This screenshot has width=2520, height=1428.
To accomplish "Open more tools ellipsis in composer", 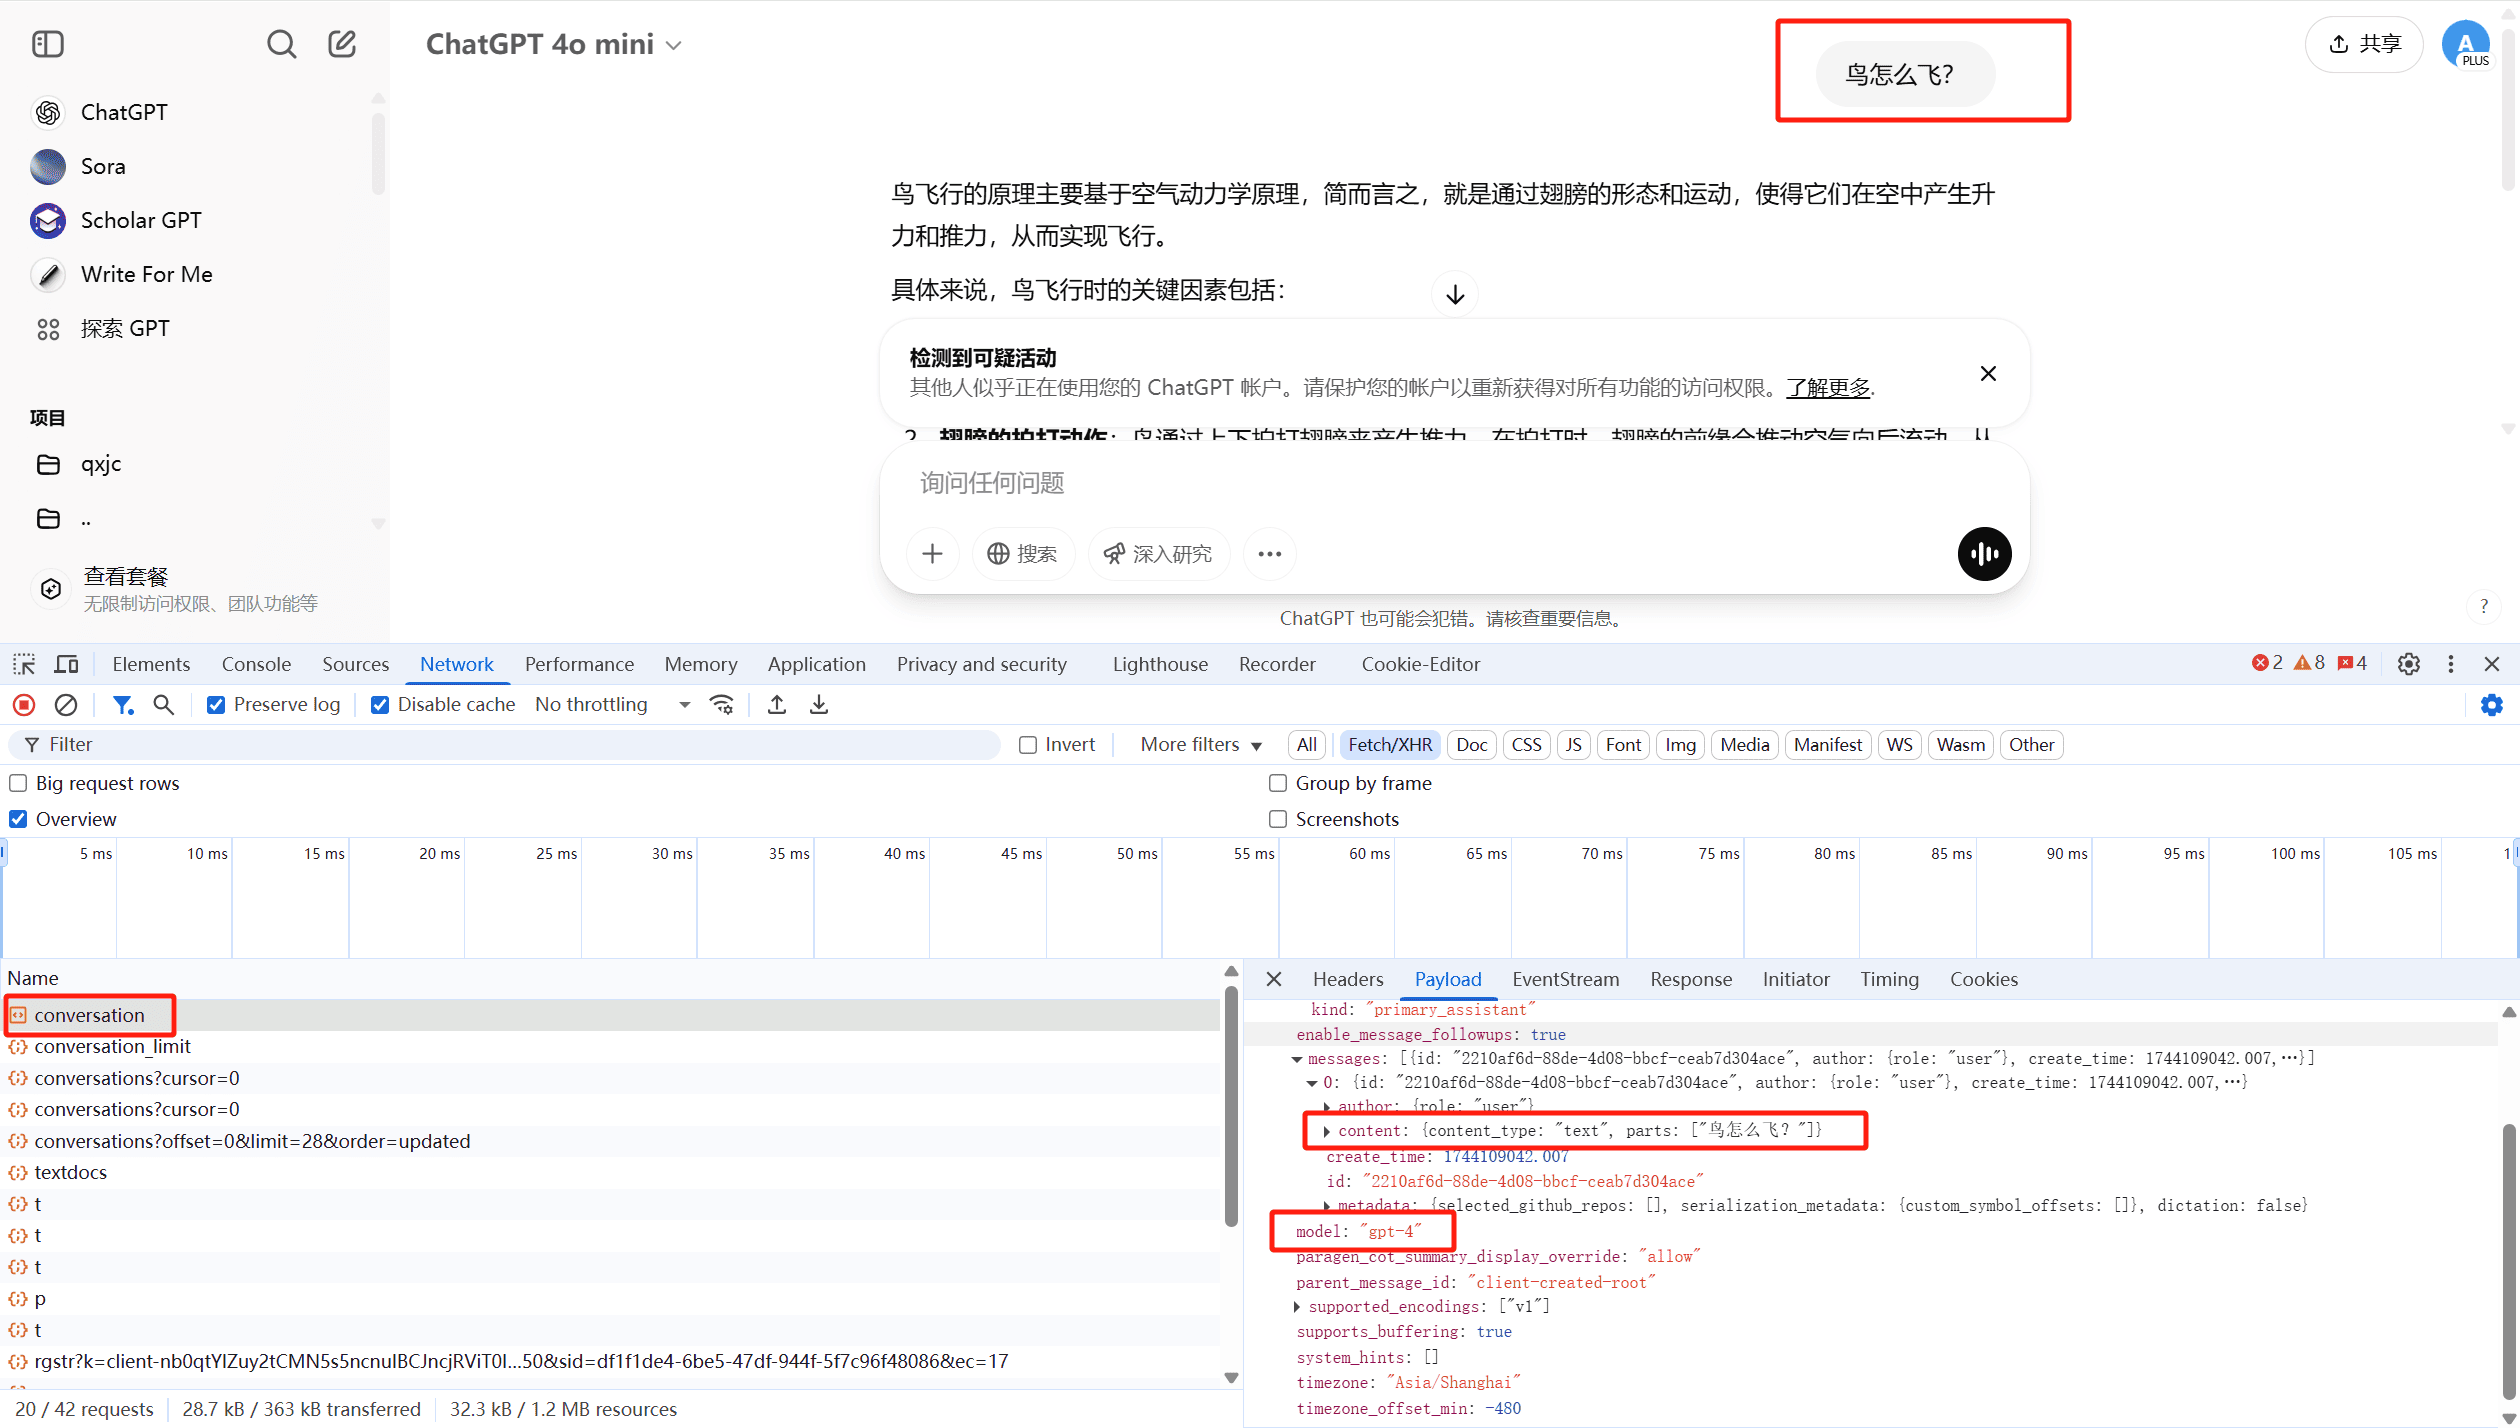I will pos(1270,554).
